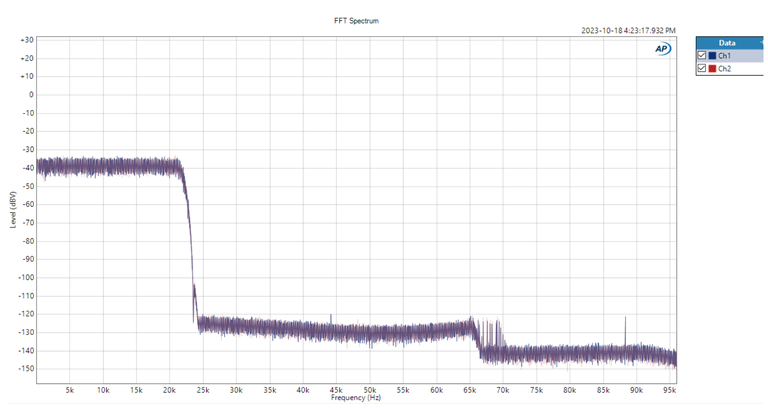Viewport: 768px width, 416px height.
Task: Click the Data legend header
Action: (x=727, y=43)
